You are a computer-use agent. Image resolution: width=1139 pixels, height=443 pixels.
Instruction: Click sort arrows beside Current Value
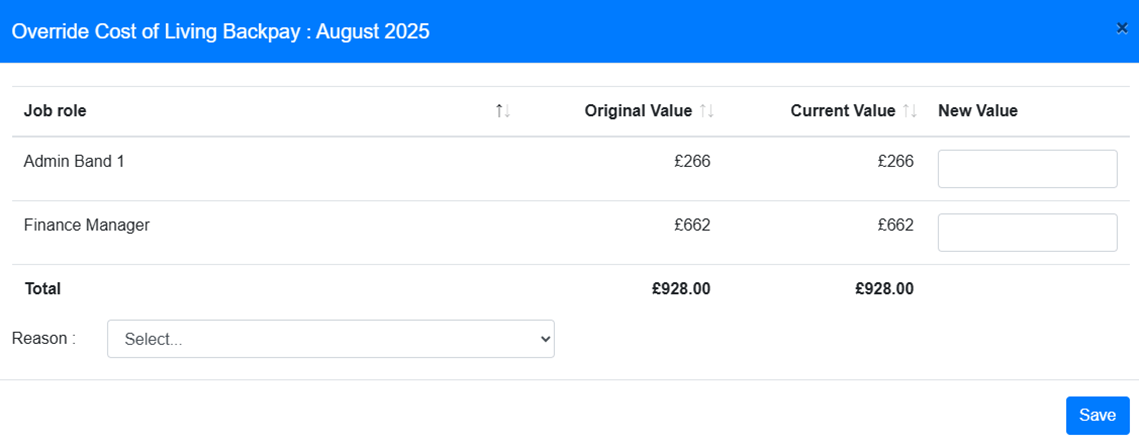click(910, 111)
